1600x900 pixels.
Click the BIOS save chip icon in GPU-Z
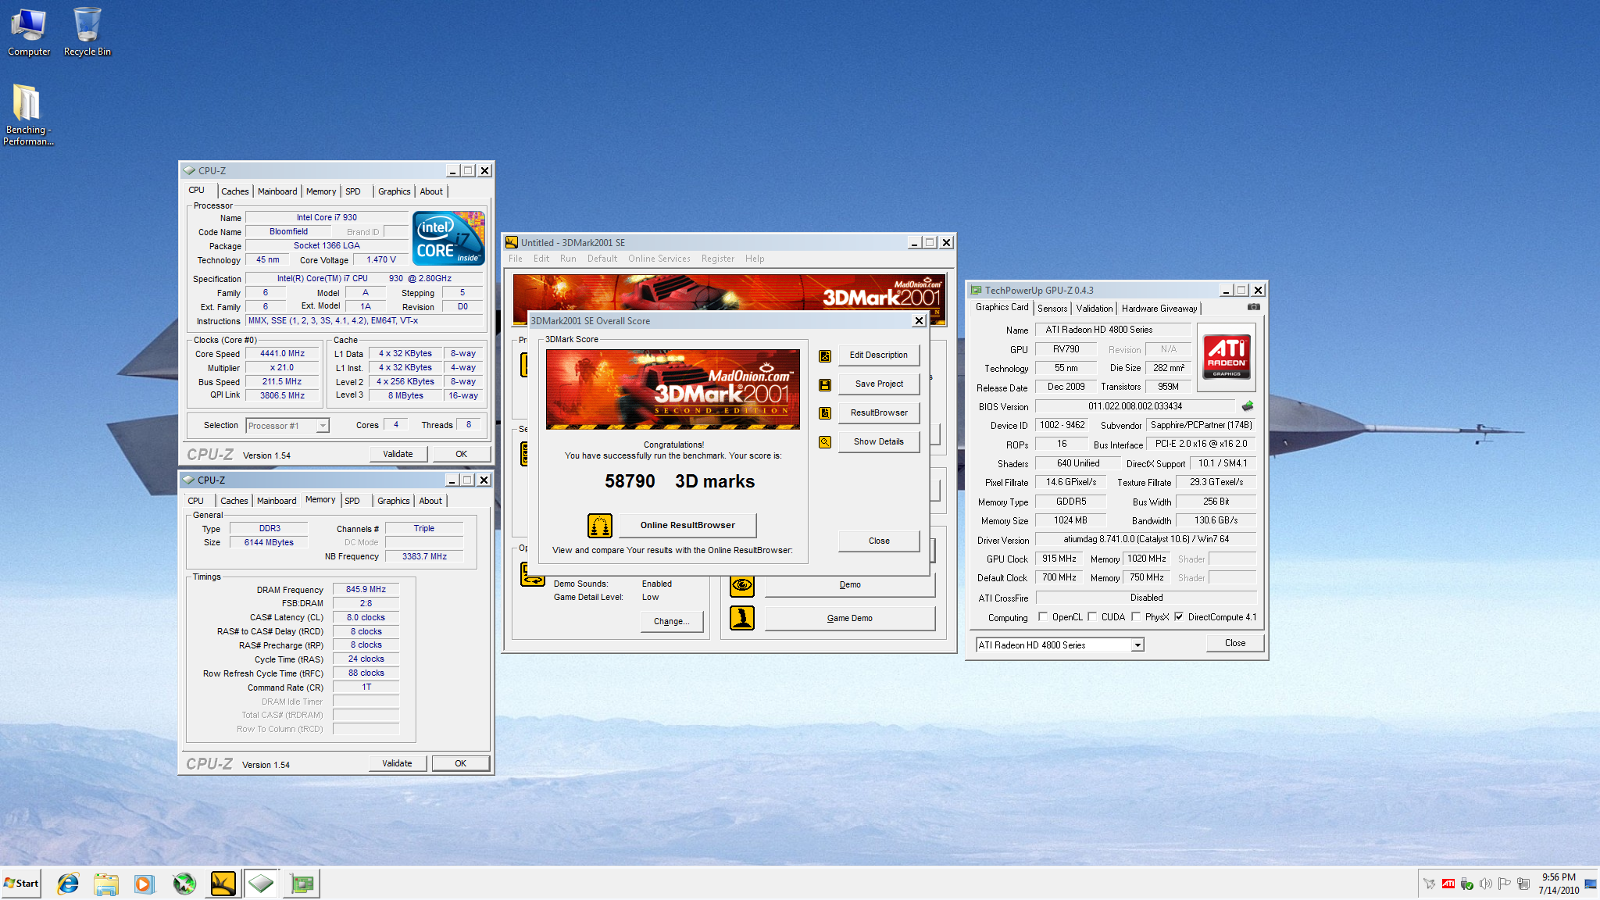coord(1247,406)
